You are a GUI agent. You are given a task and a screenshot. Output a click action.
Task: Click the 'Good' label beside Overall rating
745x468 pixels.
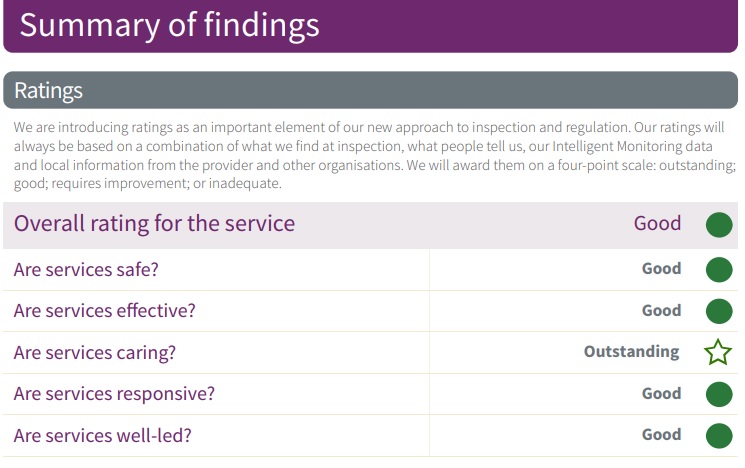coord(658,223)
